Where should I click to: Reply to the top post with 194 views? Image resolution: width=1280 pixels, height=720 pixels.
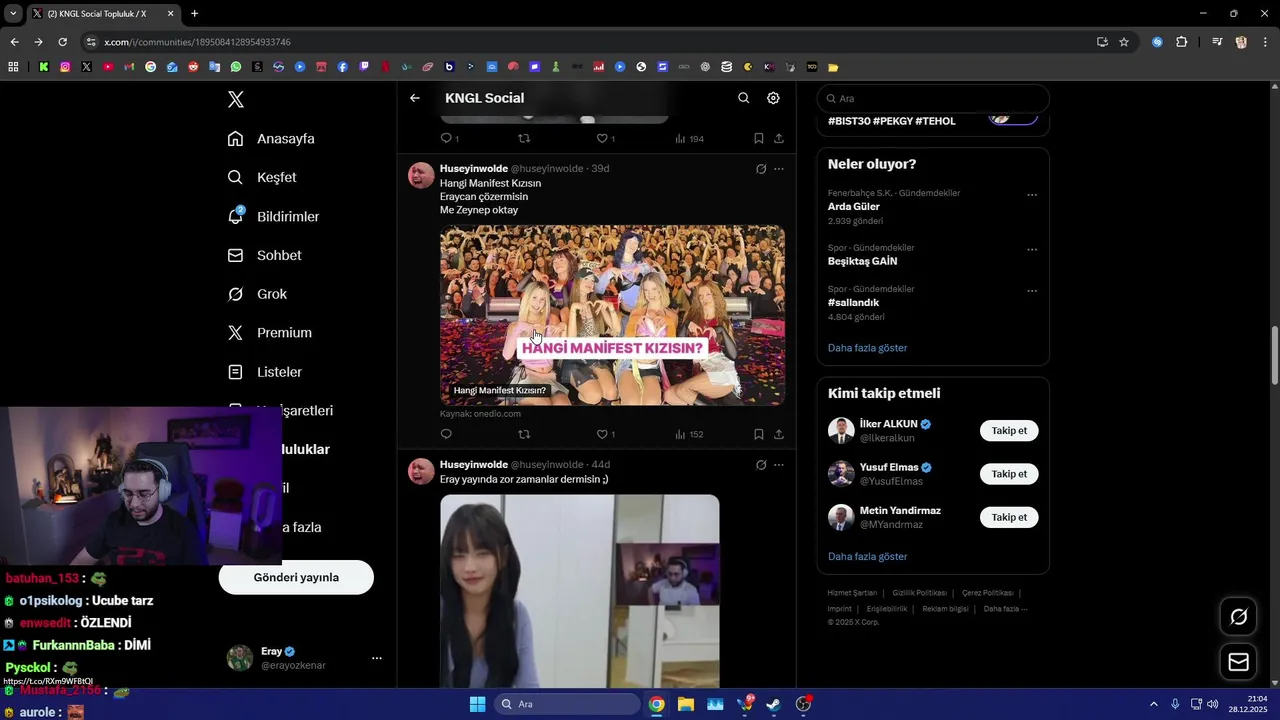click(x=450, y=138)
